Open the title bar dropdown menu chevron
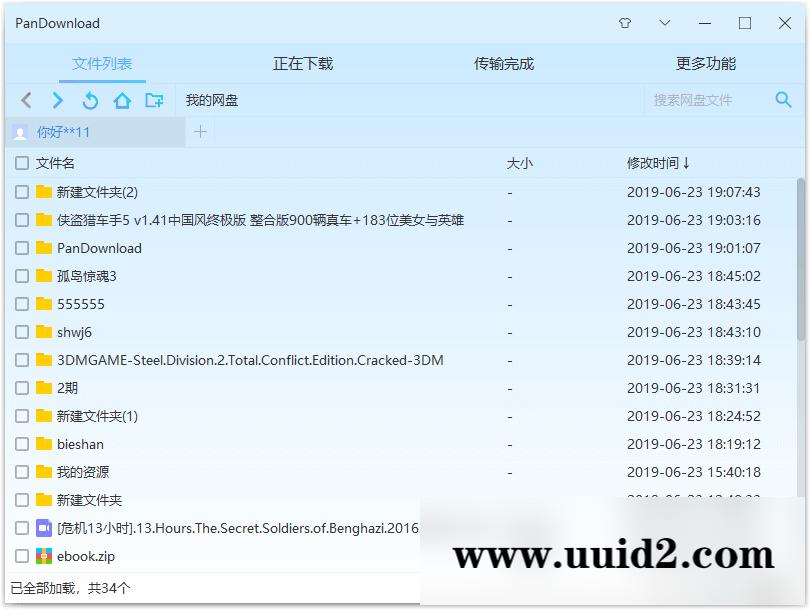Image resolution: width=810 pixels, height=610 pixels. click(664, 22)
